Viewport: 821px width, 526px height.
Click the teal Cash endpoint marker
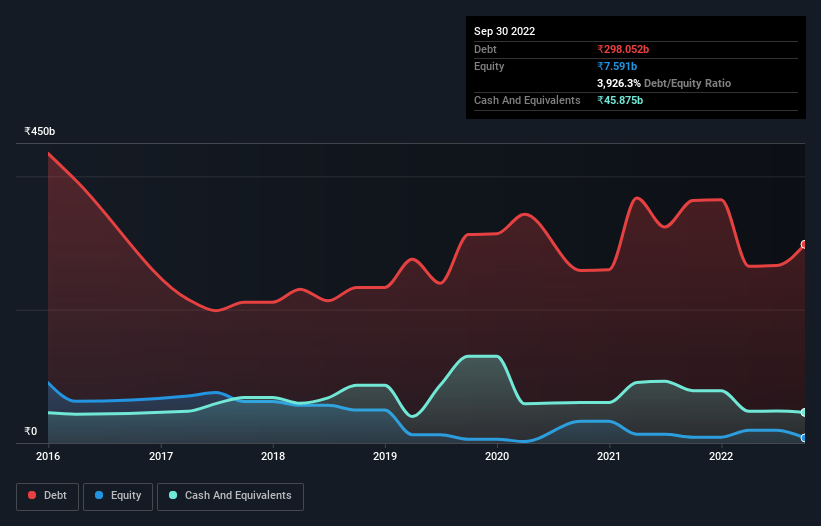coord(805,412)
